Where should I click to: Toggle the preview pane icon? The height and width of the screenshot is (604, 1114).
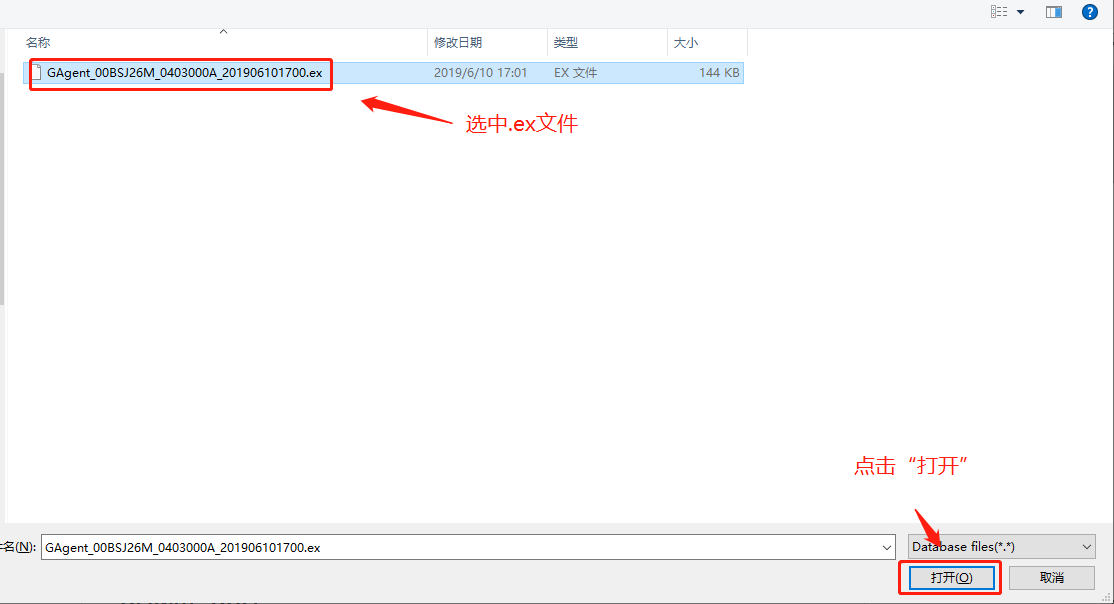tap(1053, 11)
